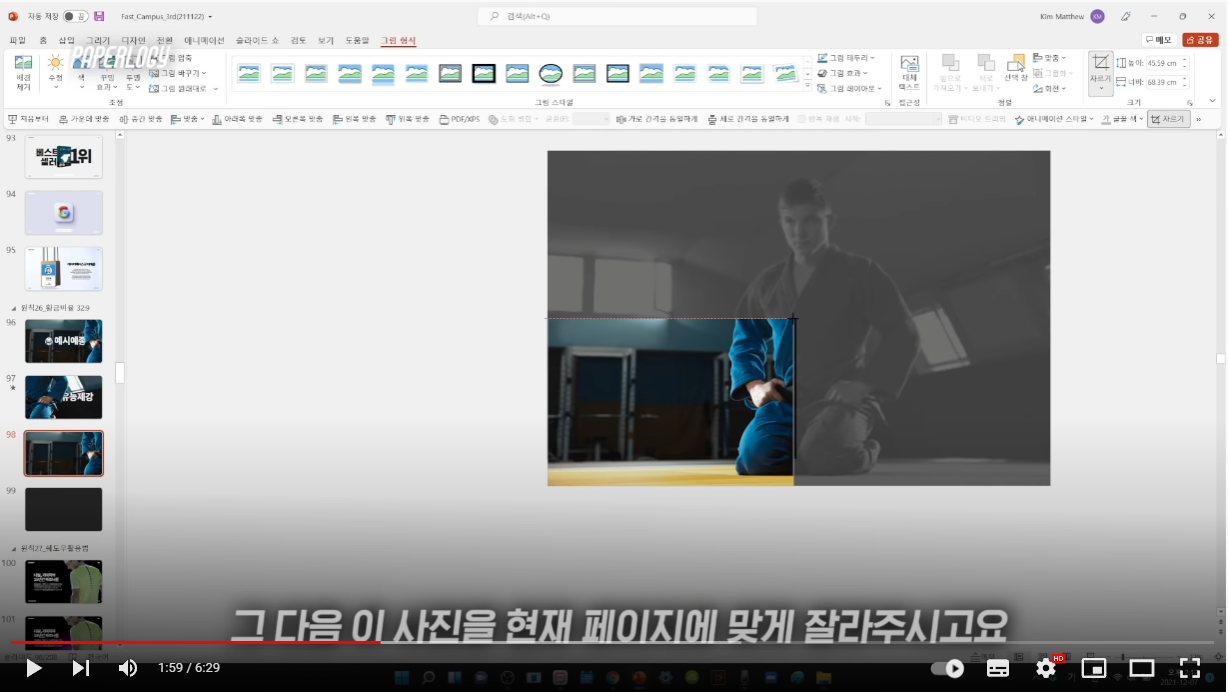1228x692 pixels.
Task: Enter YouTube fullscreen mode
Action: coord(1190,667)
